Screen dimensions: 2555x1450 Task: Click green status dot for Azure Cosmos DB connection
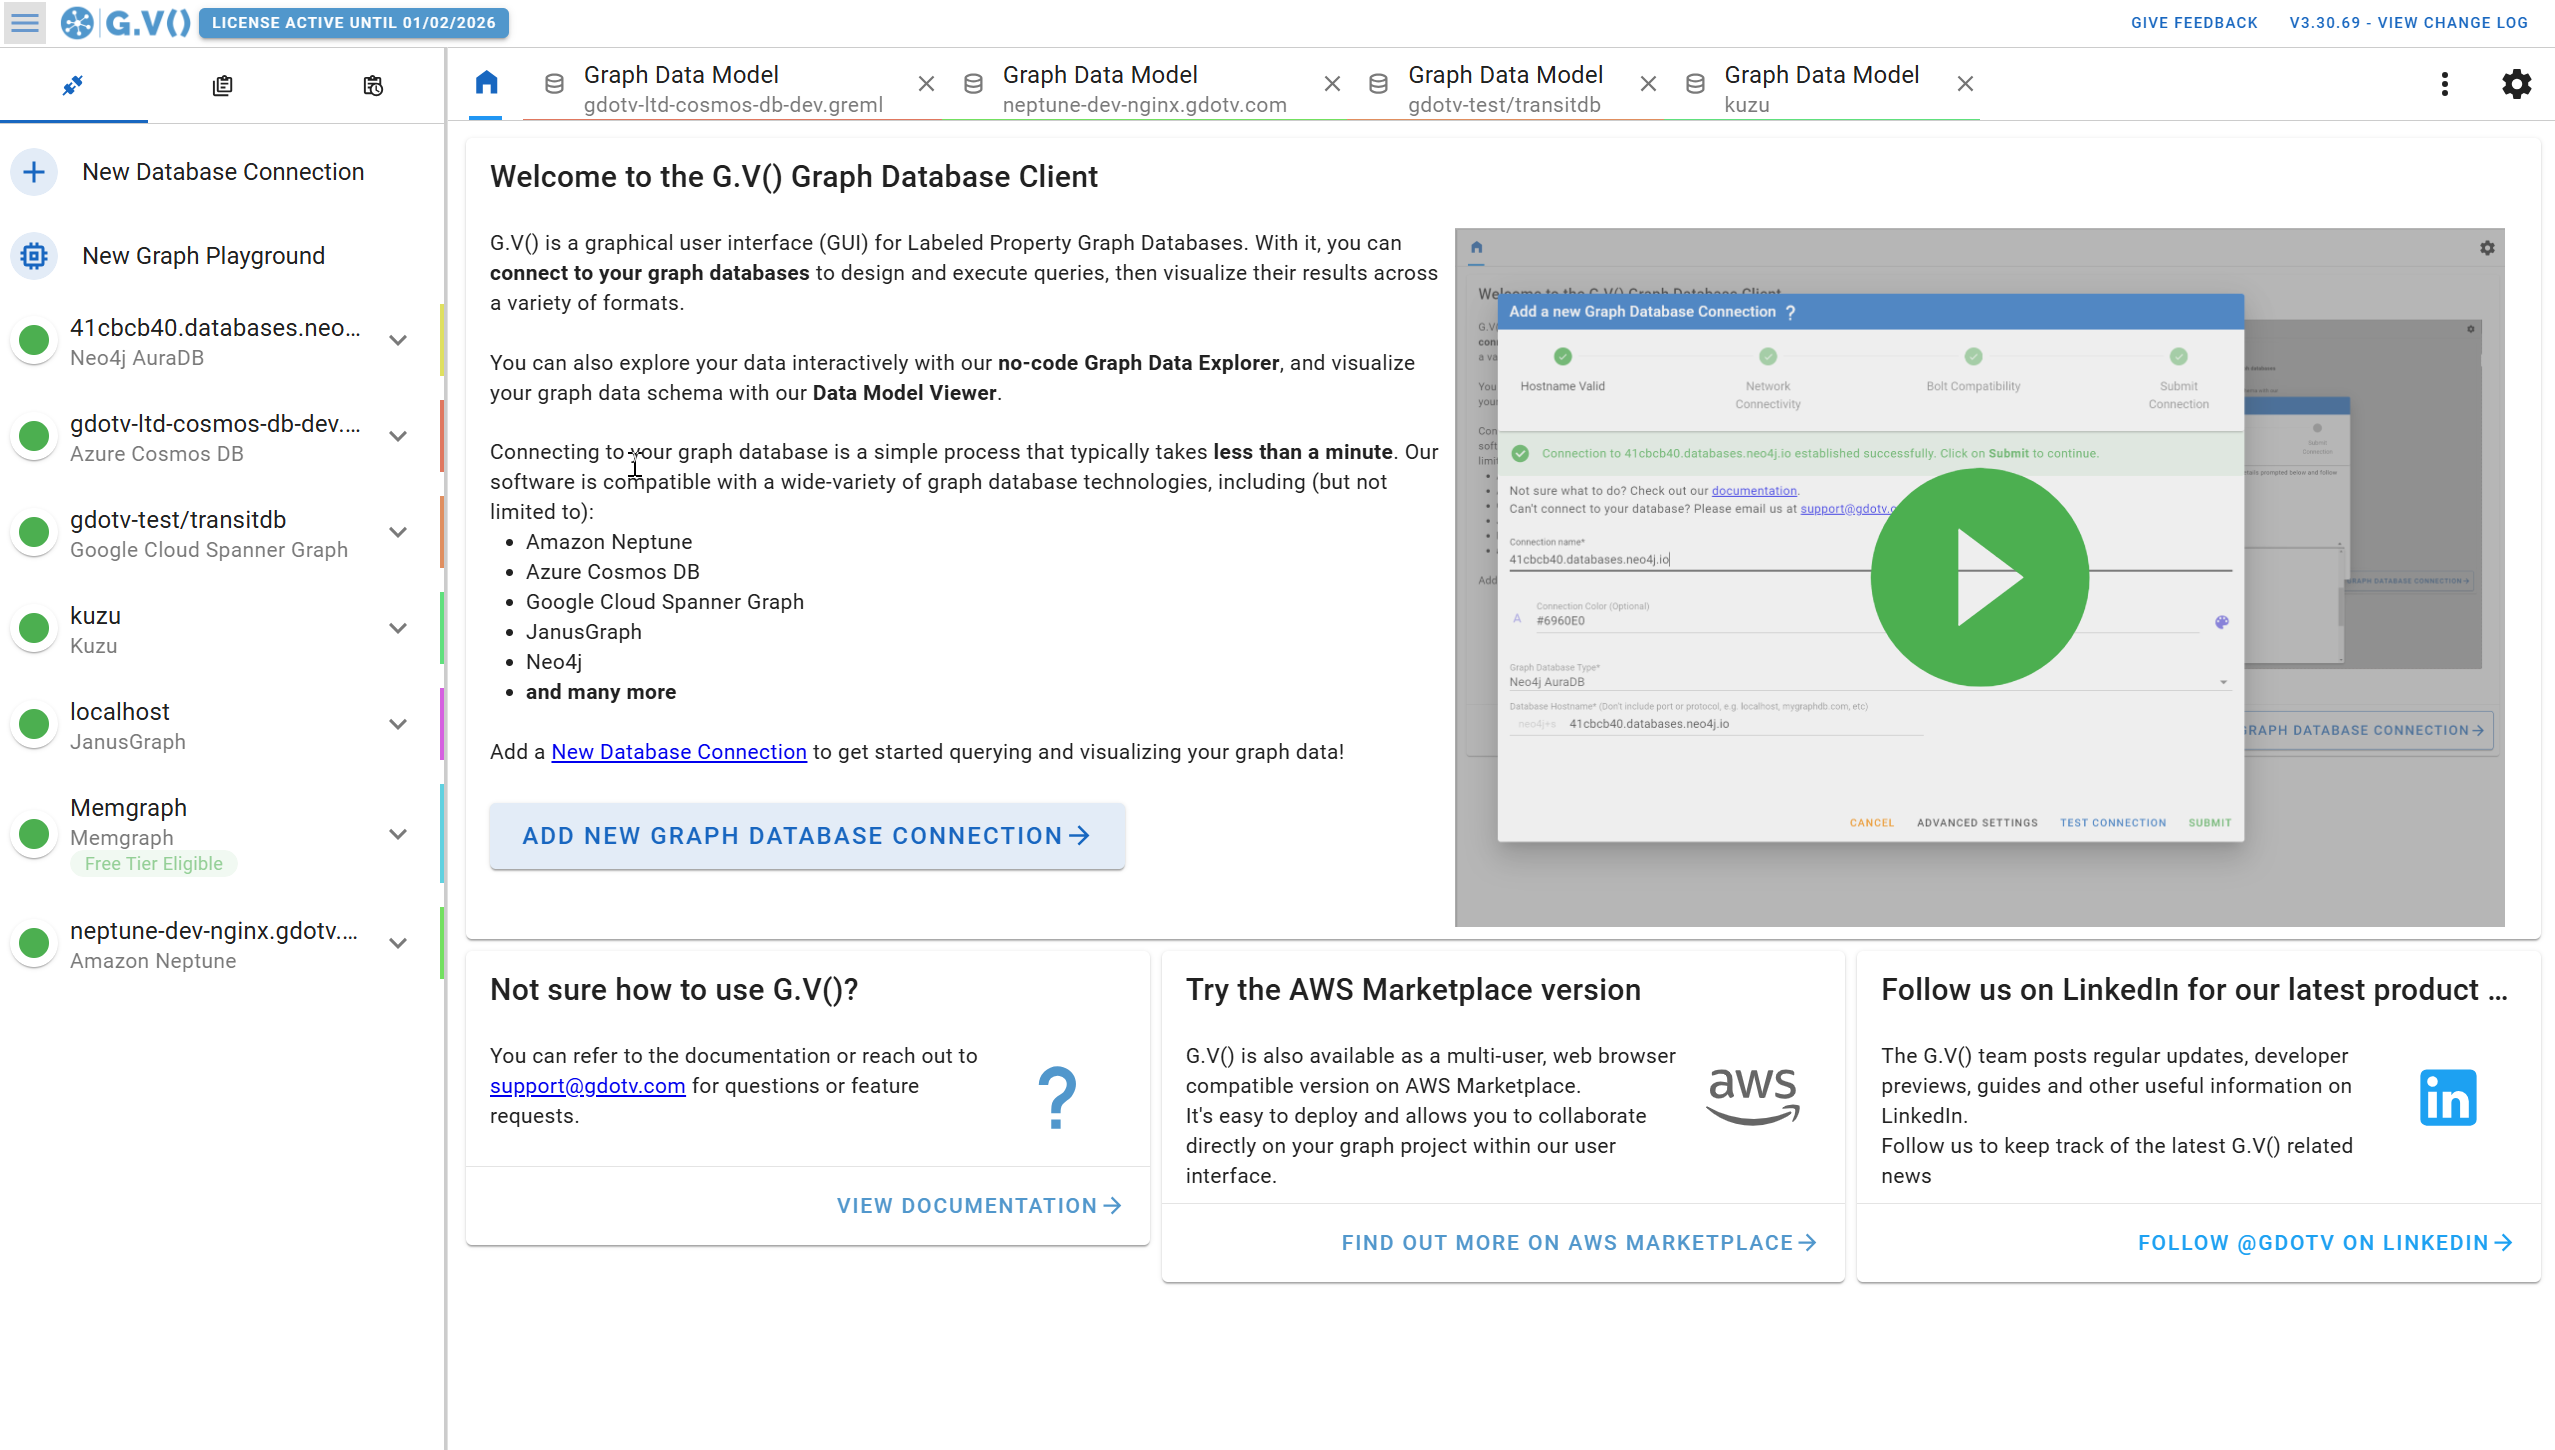34,436
